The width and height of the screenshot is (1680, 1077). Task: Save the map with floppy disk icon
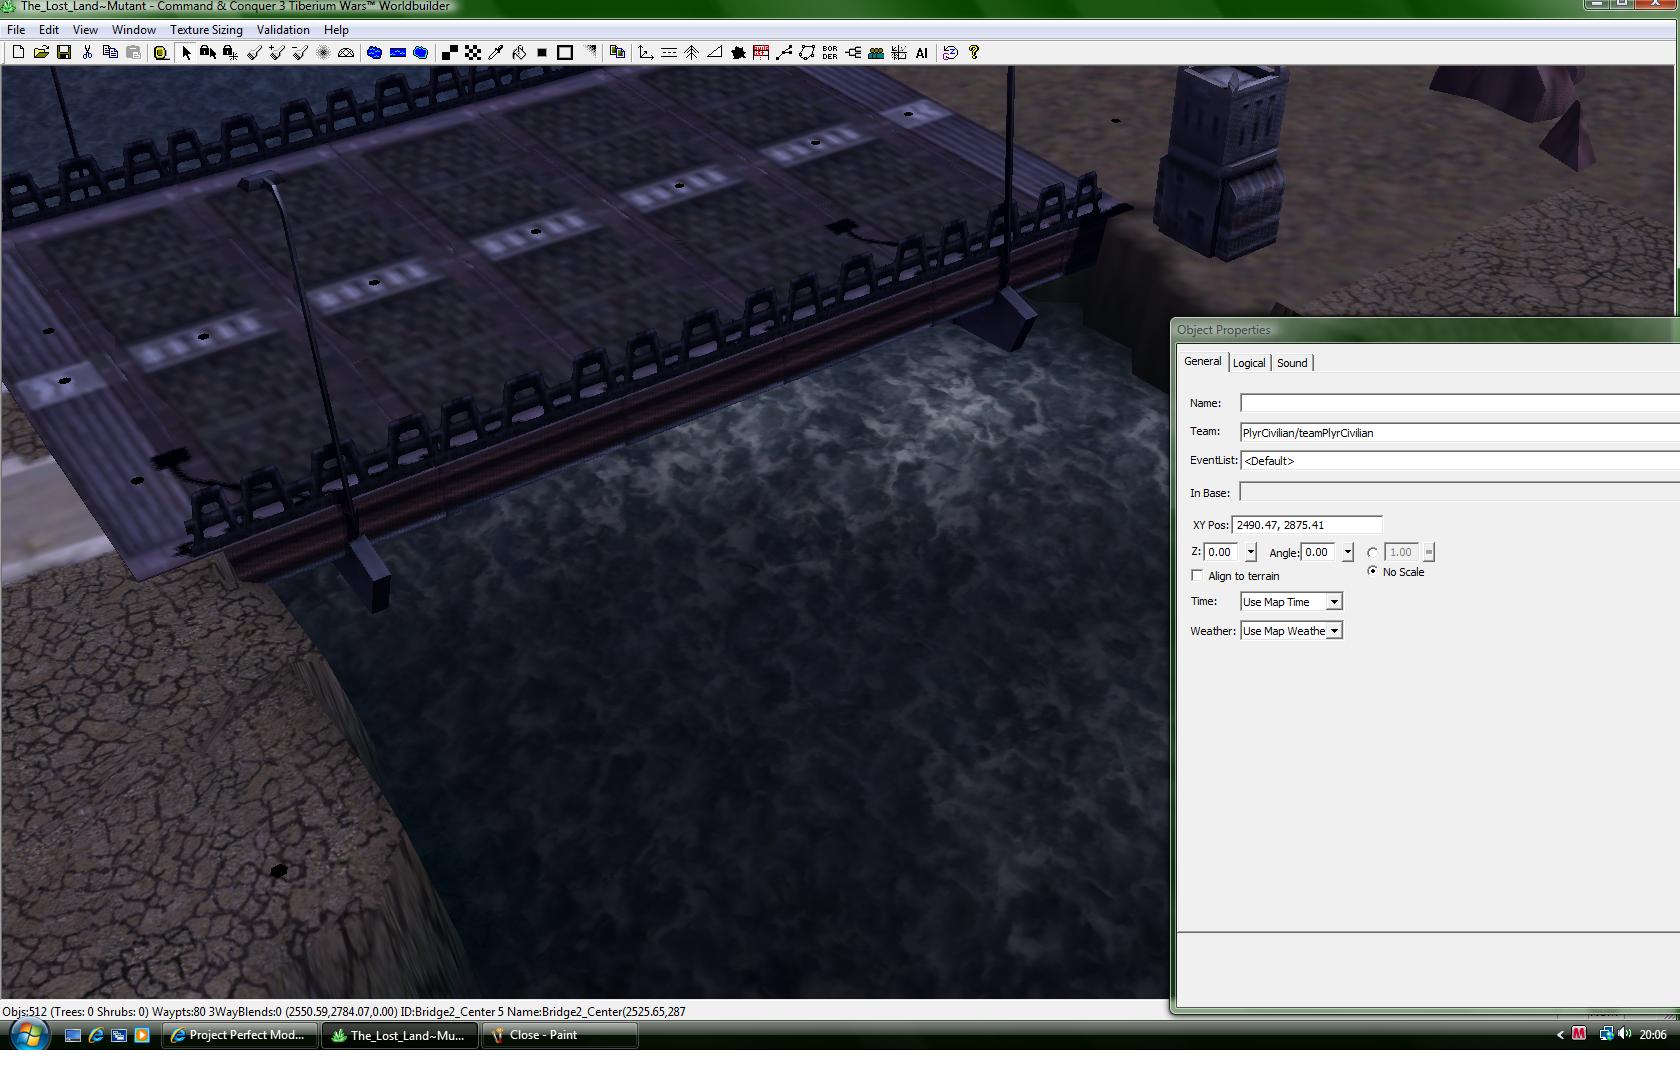click(64, 52)
